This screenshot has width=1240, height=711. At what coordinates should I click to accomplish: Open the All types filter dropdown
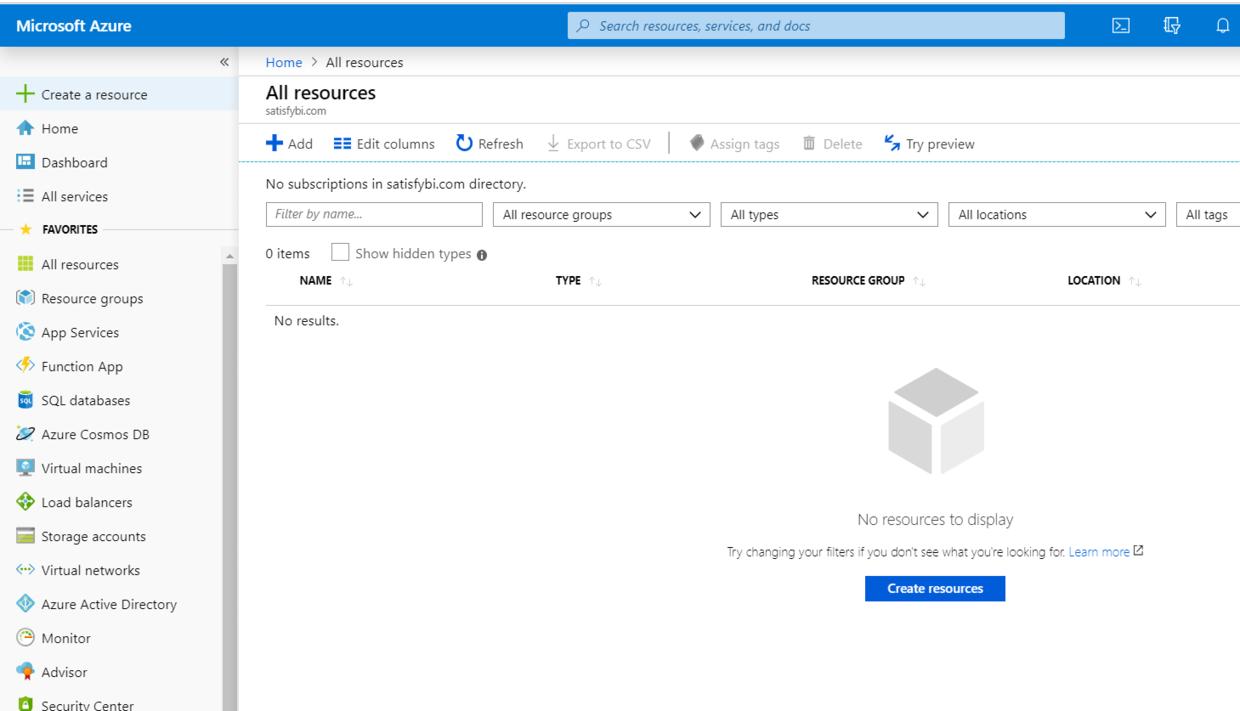point(830,214)
